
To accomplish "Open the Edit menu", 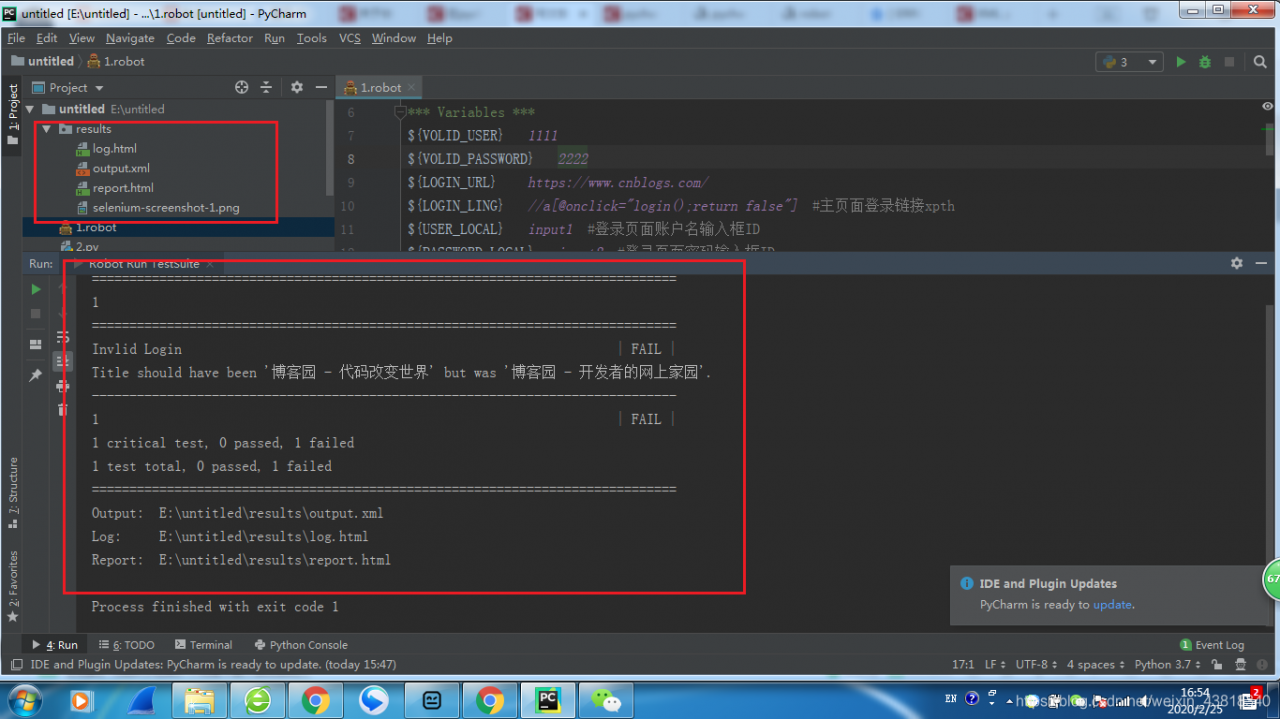I will [x=47, y=38].
